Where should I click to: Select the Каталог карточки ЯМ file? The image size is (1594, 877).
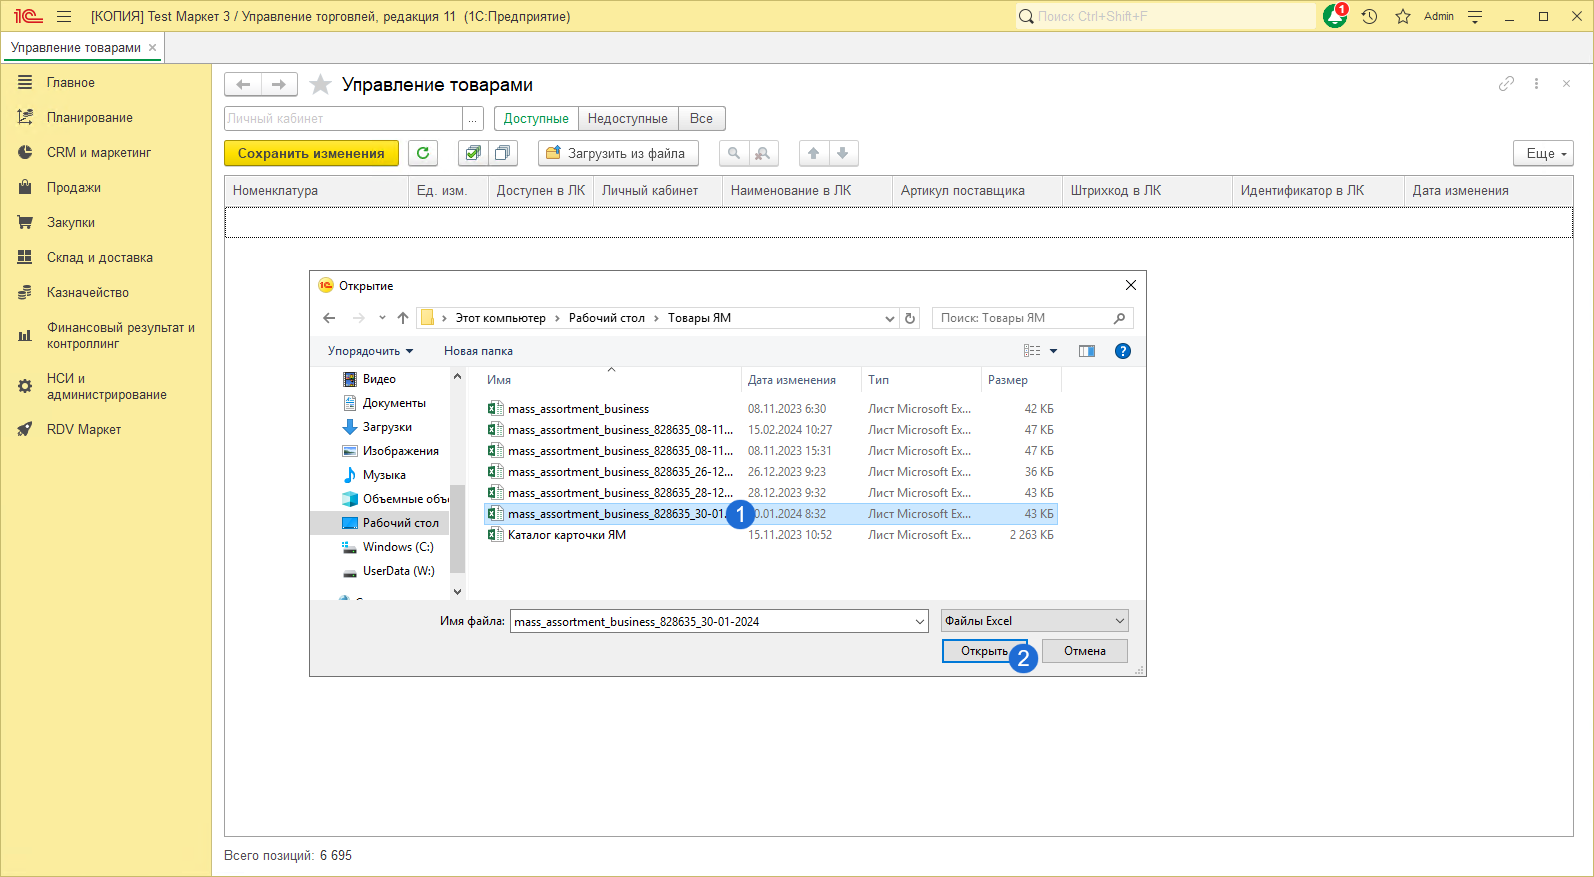(566, 535)
